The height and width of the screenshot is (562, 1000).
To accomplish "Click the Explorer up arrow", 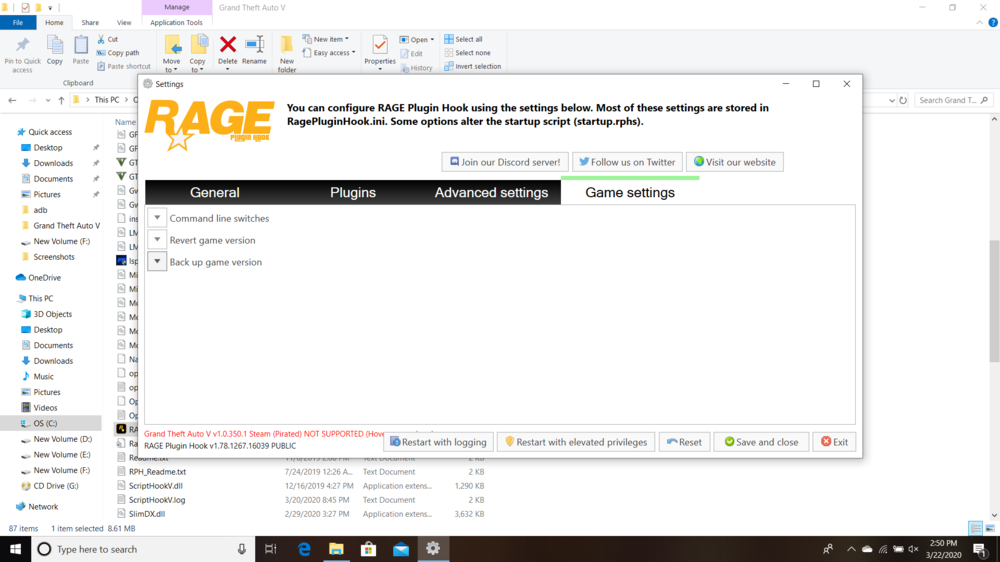I will [x=61, y=100].
